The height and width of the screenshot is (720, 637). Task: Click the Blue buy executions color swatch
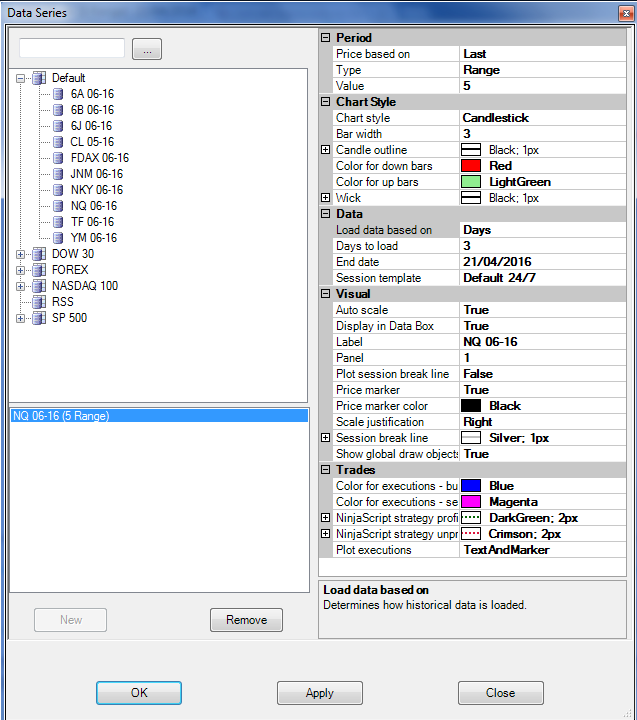point(471,486)
